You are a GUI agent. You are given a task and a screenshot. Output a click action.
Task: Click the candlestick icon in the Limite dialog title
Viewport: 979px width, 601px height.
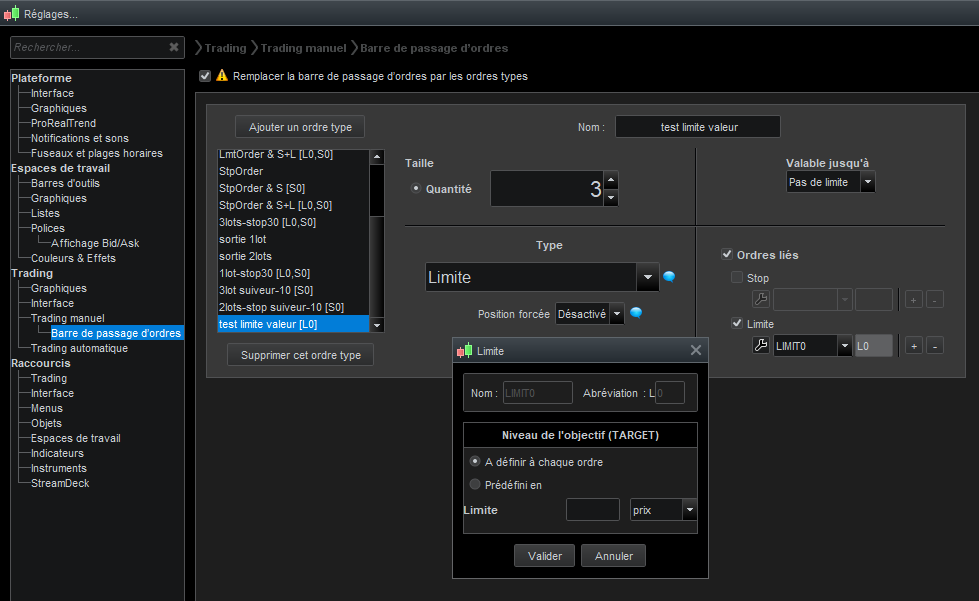click(465, 351)
